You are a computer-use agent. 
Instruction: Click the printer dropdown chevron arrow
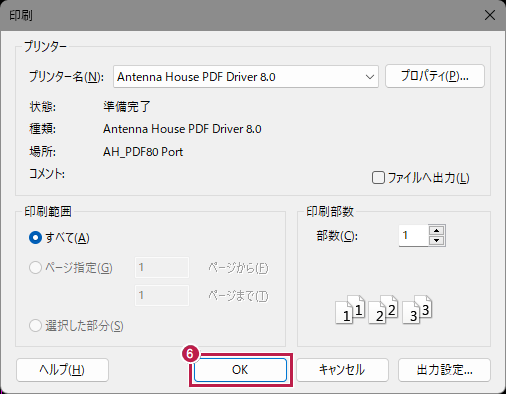pos(369,77)
